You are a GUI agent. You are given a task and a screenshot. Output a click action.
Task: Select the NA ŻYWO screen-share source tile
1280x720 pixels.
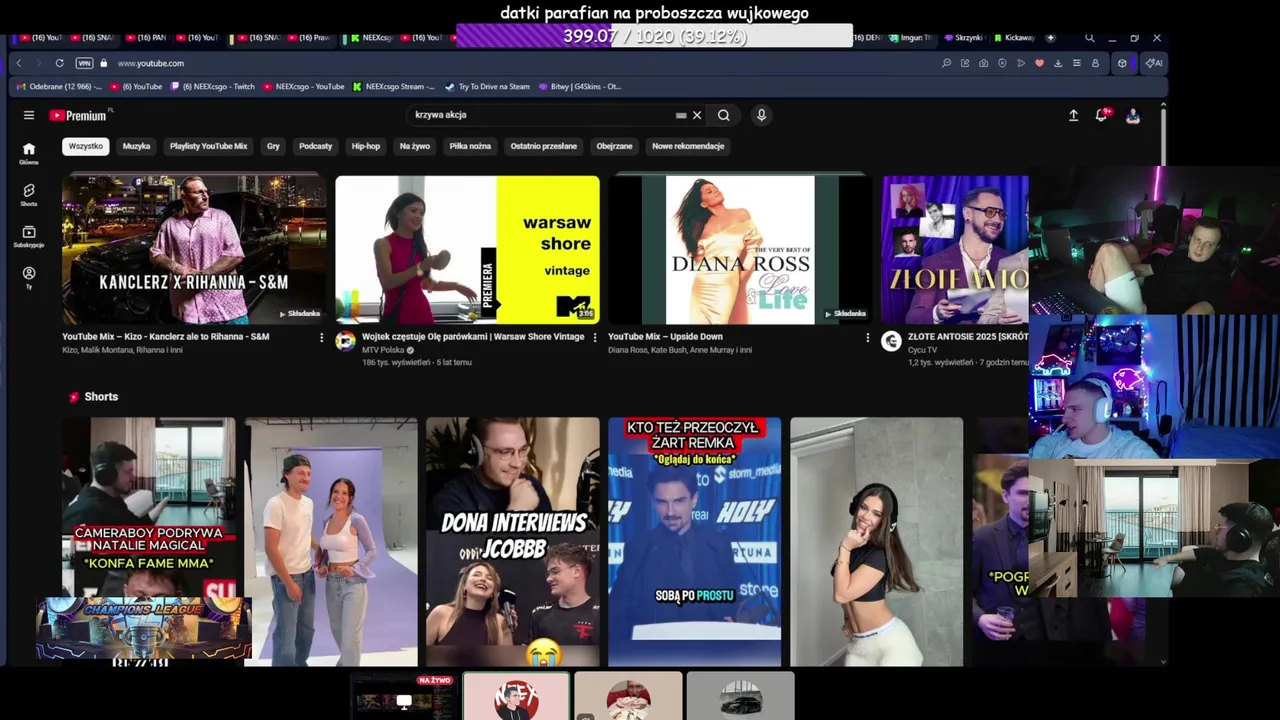pyautogui.click(x=404, y=696)
